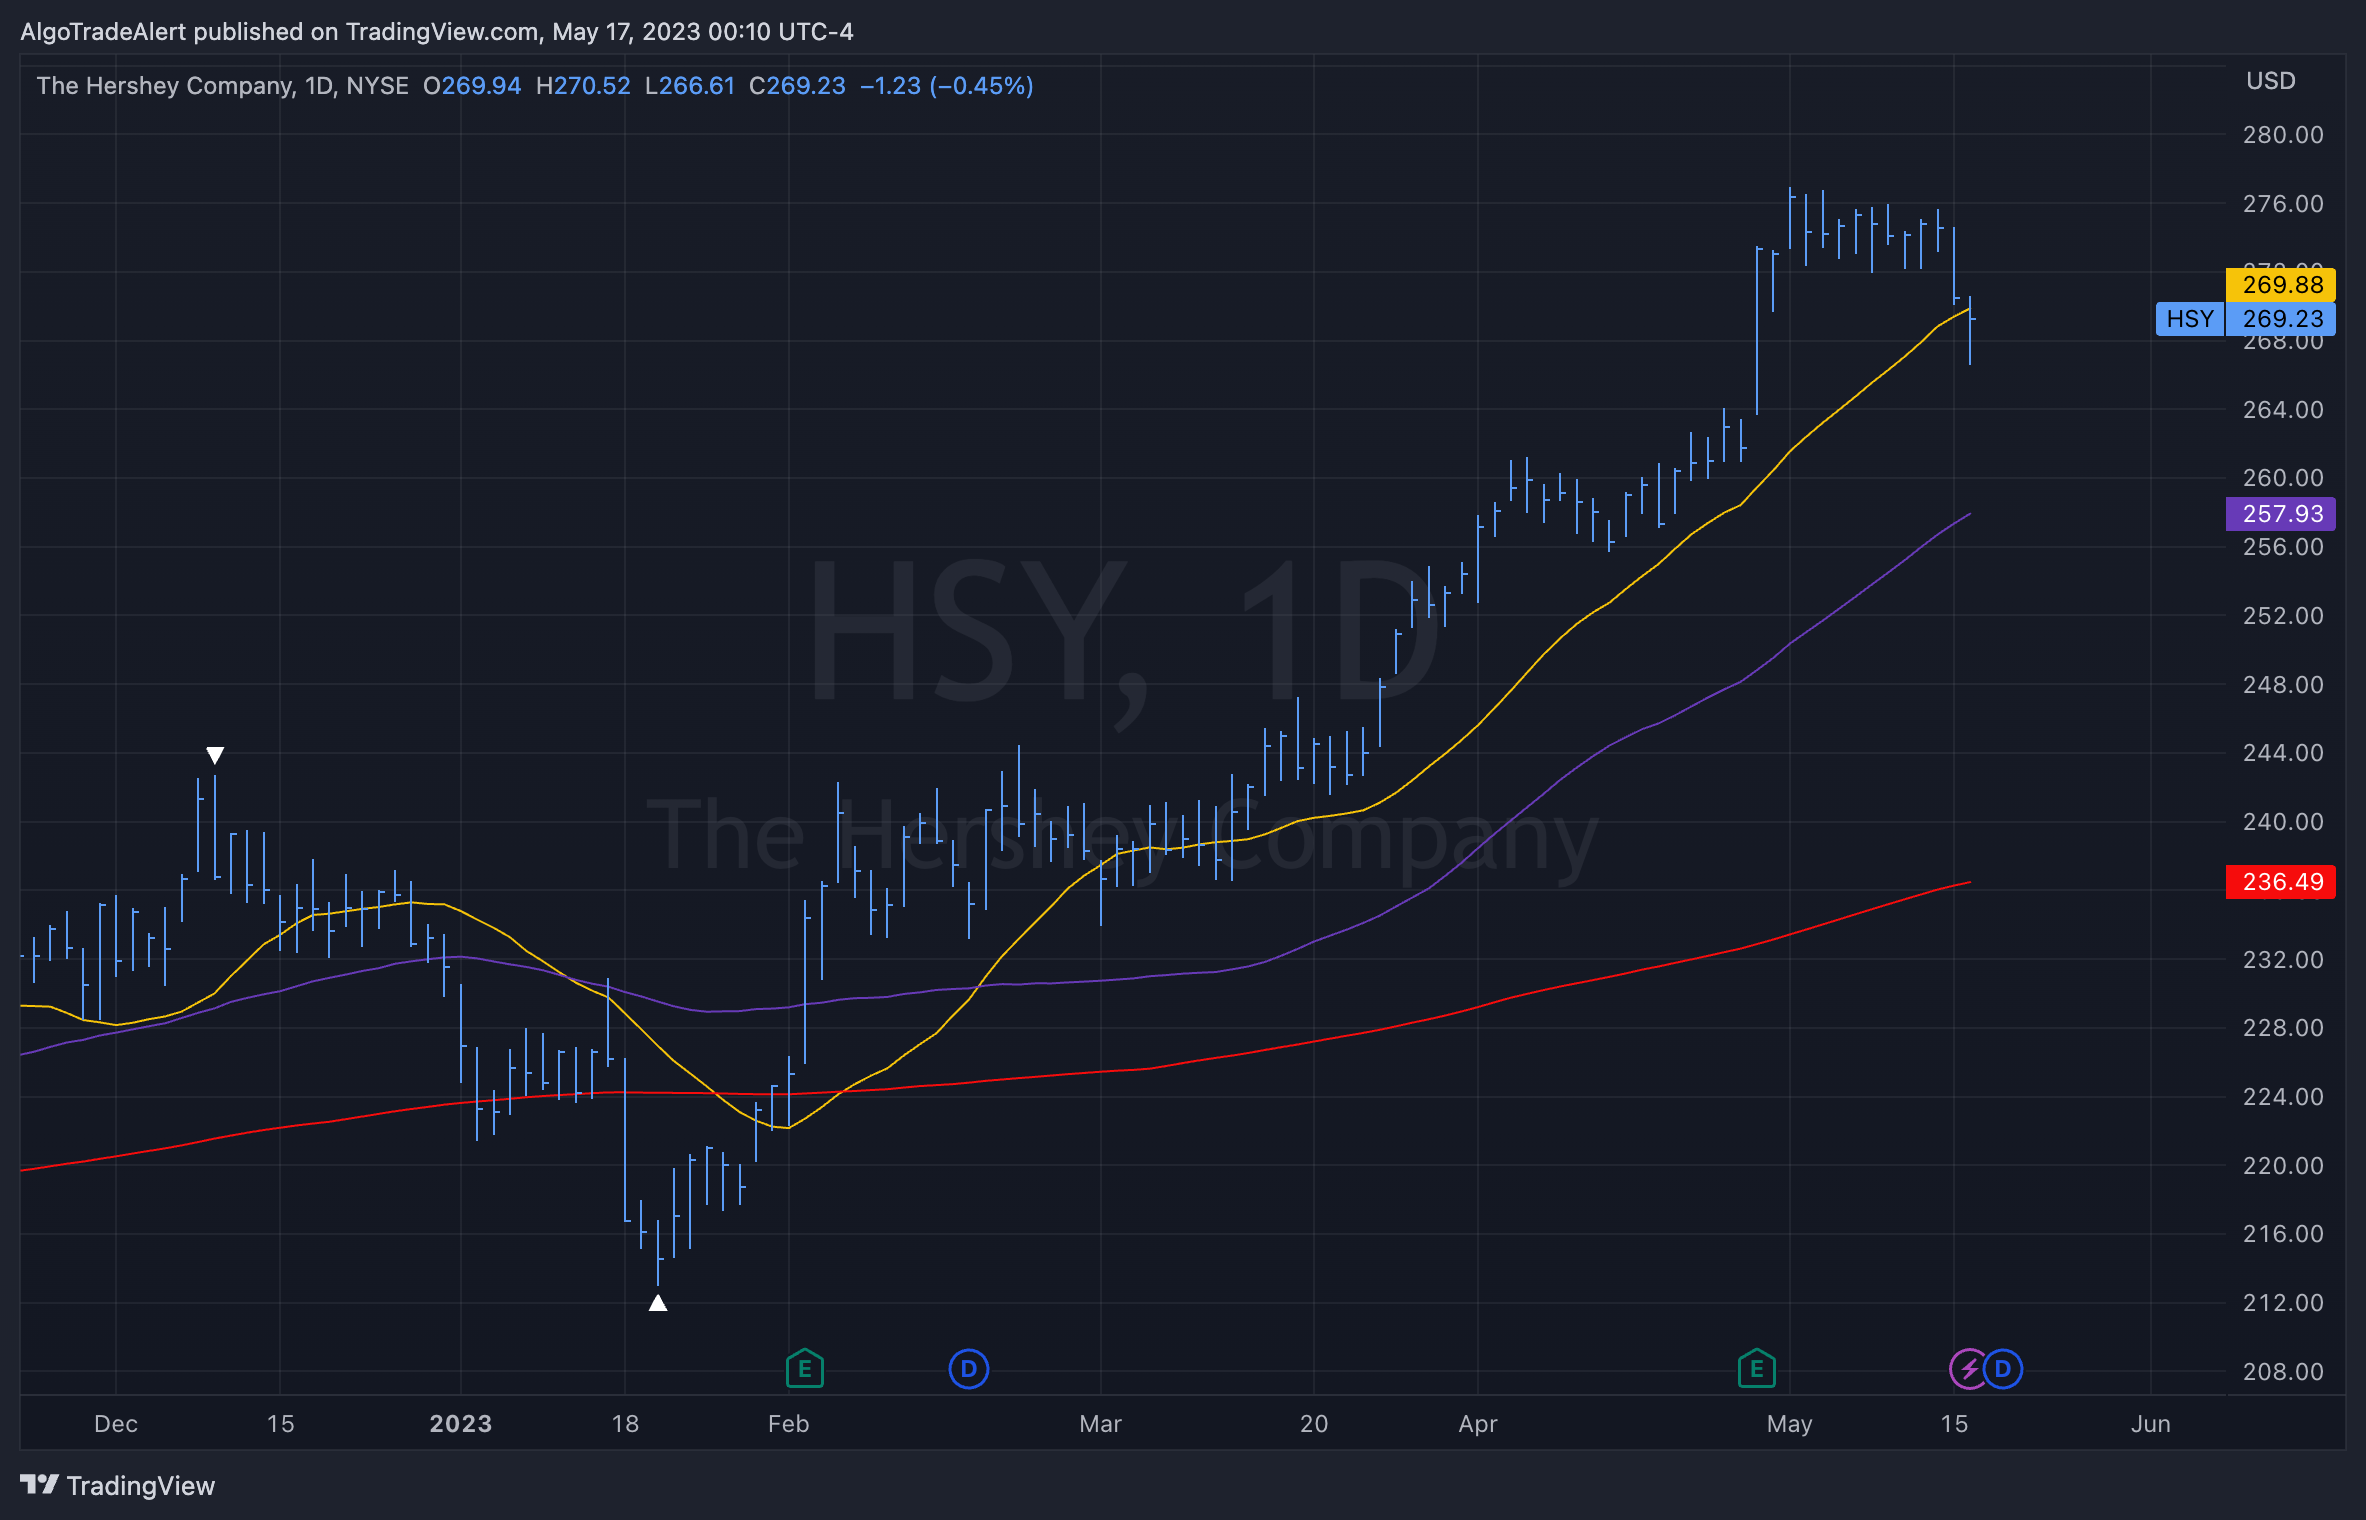
Task: Click the USD currency label
Action: [x=2271, y=81]
